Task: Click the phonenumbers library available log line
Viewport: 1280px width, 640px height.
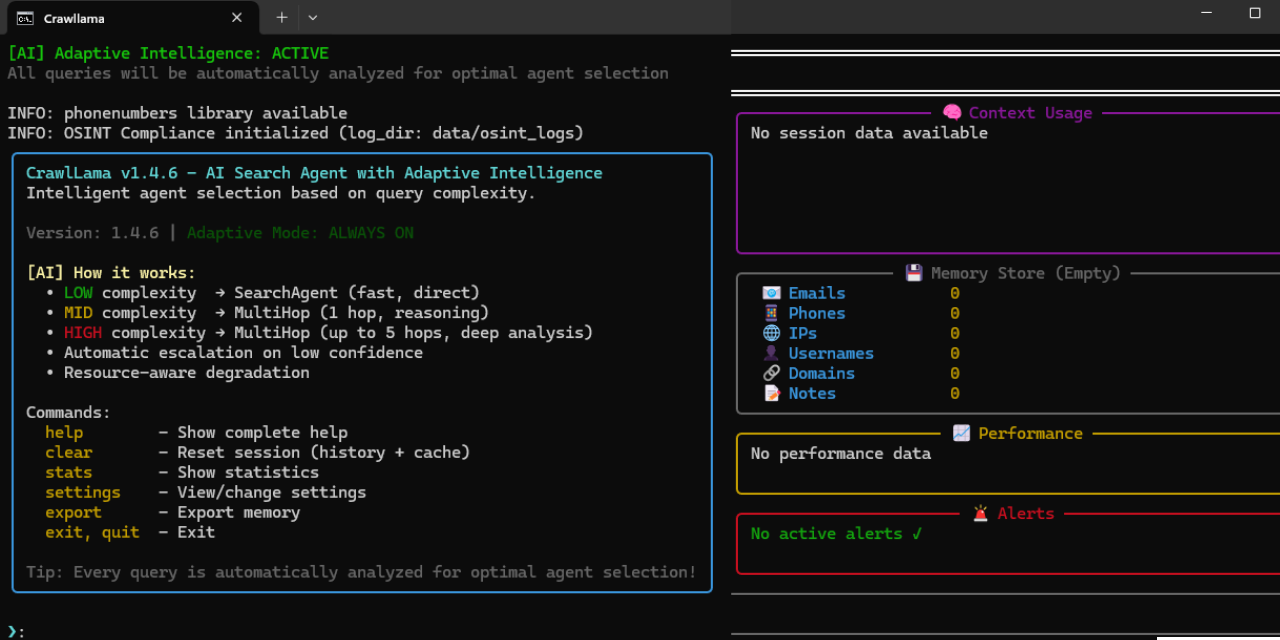Action: (x=177, y=113)
